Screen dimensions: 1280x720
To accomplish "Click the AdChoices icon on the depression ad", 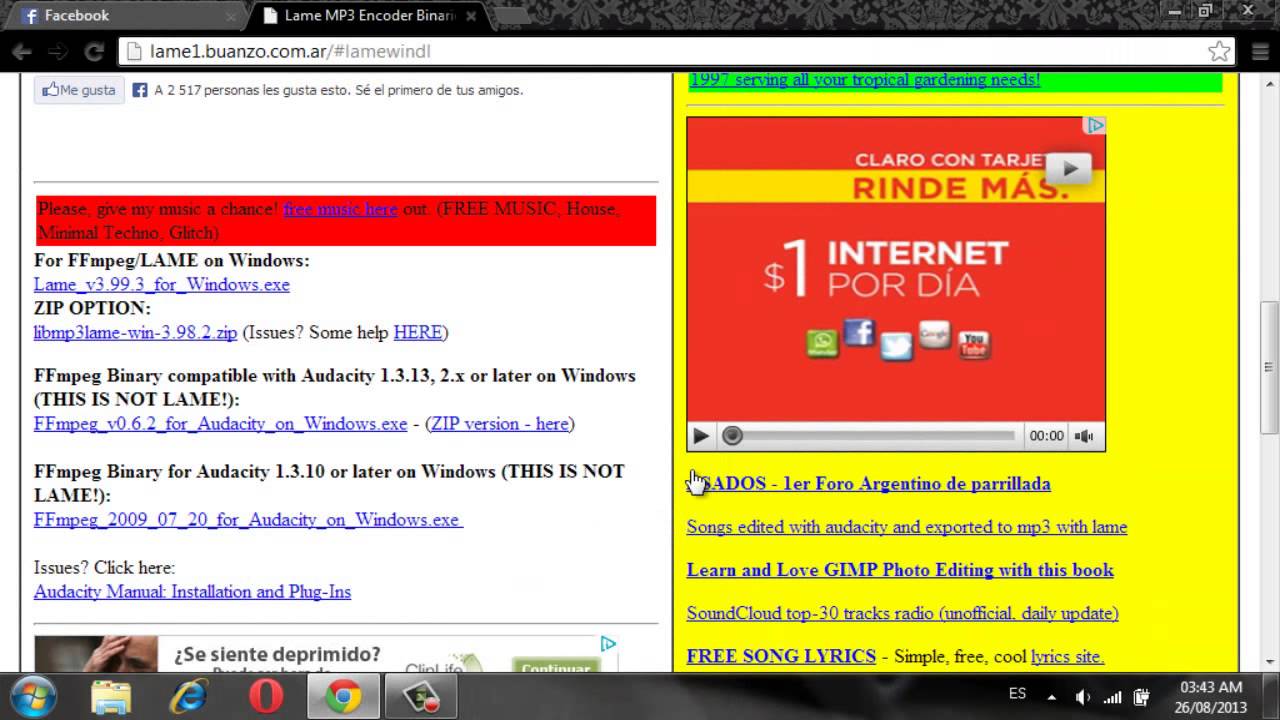I will pos(608,644).
